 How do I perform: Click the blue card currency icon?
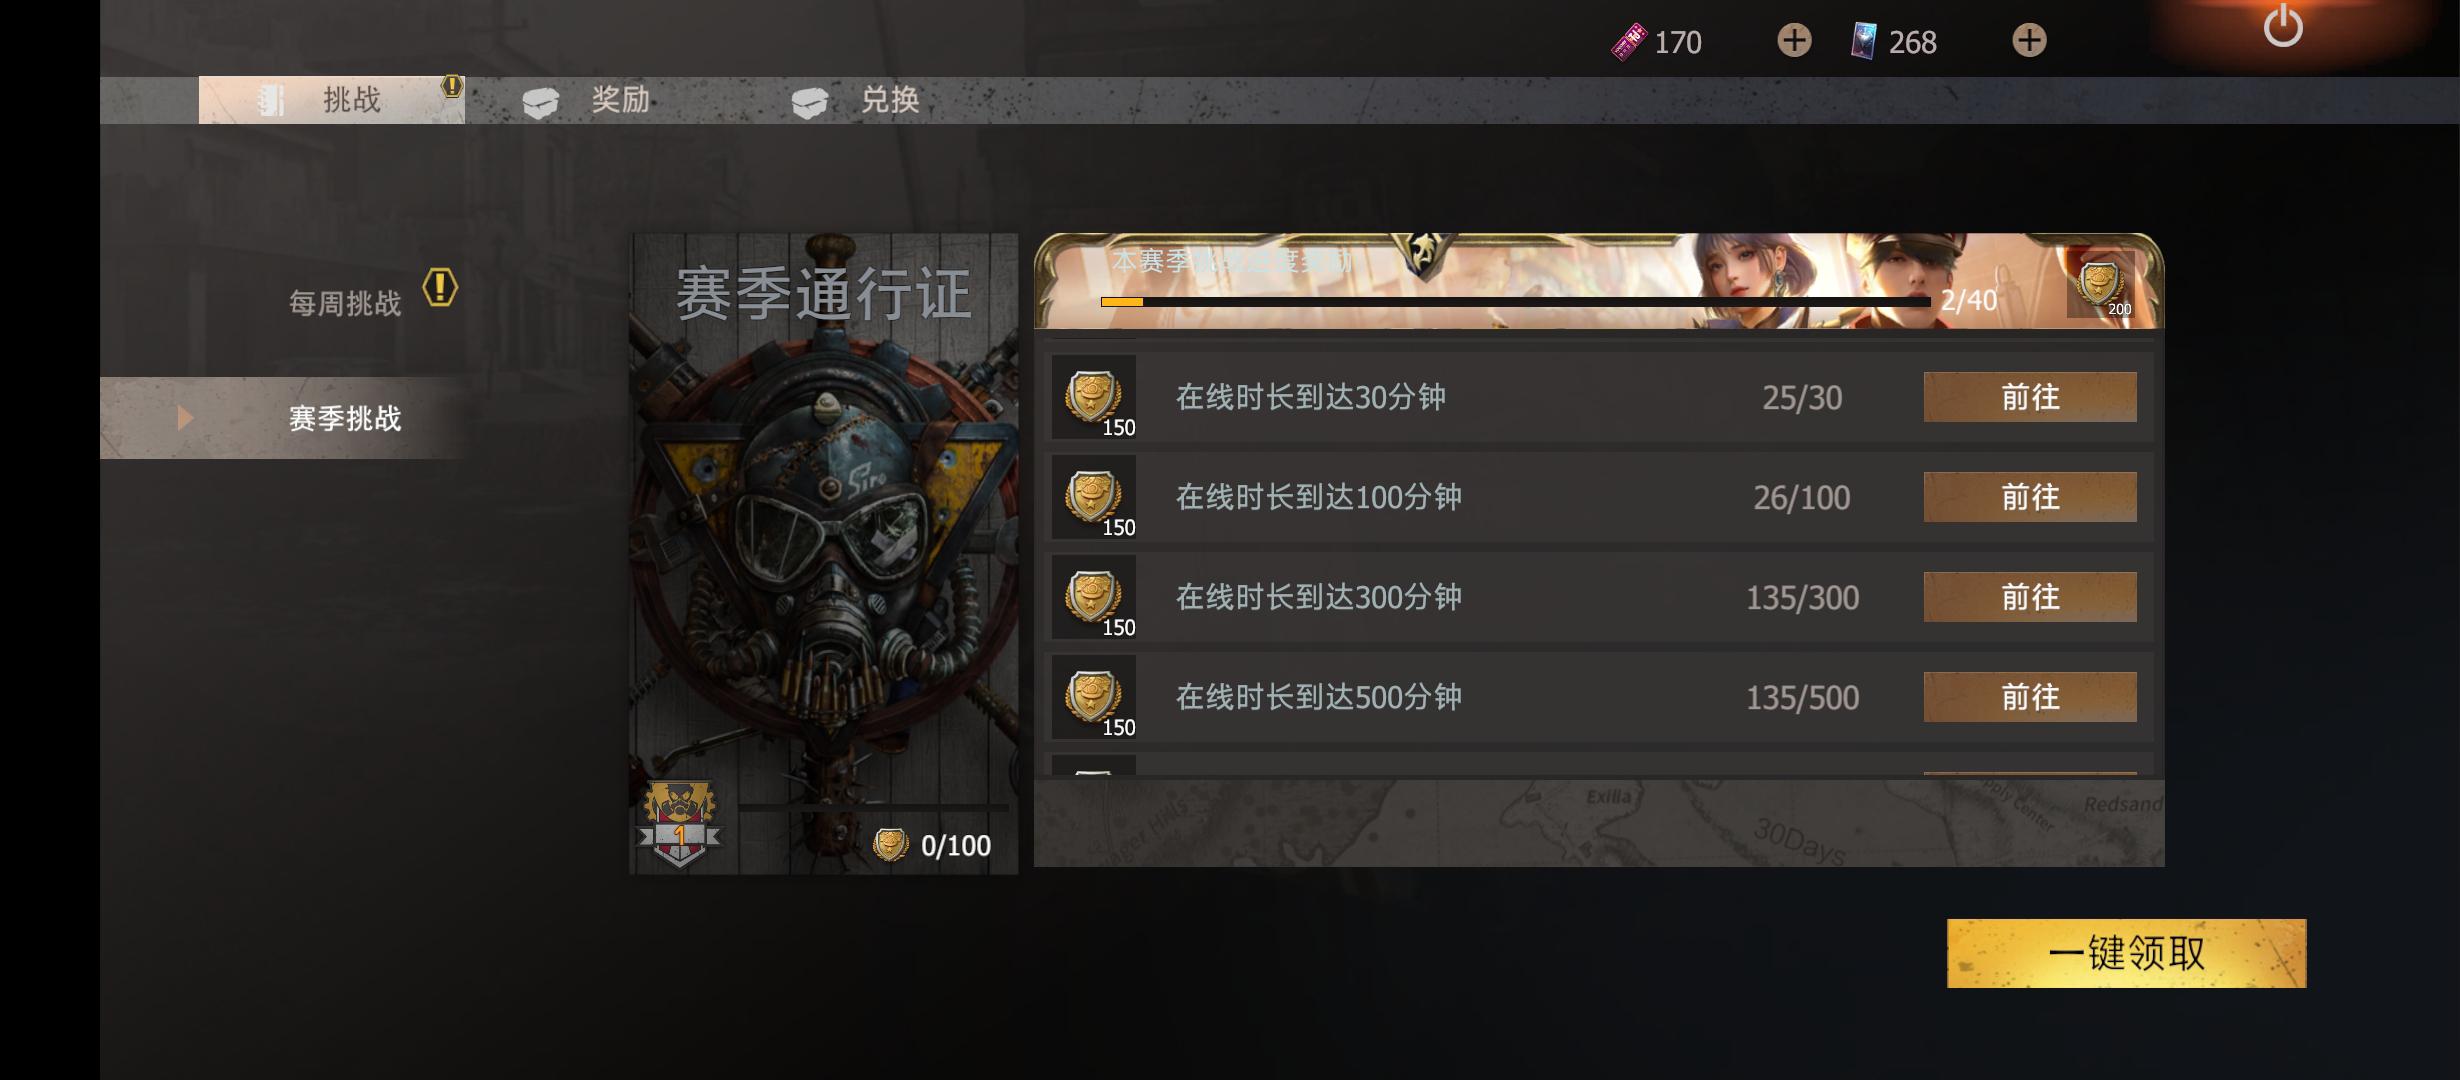(x=1863, y=41)
